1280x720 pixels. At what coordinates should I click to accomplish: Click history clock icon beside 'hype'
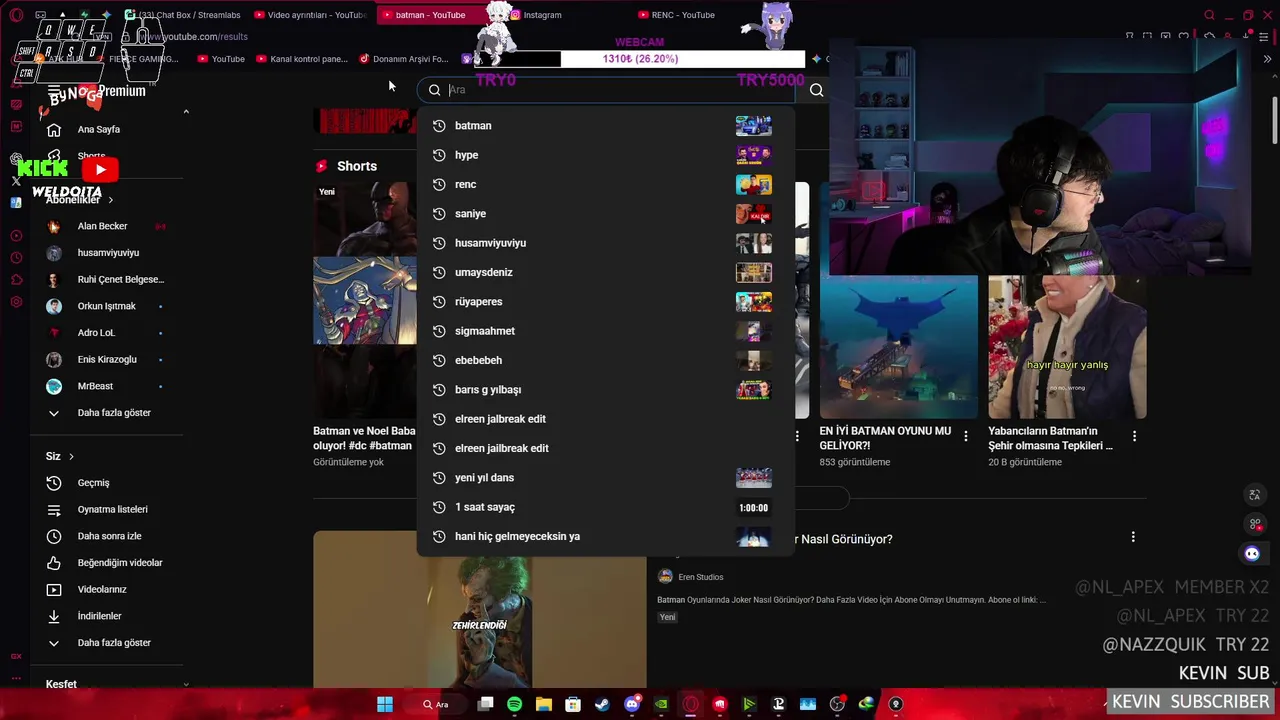click(438, 155)
